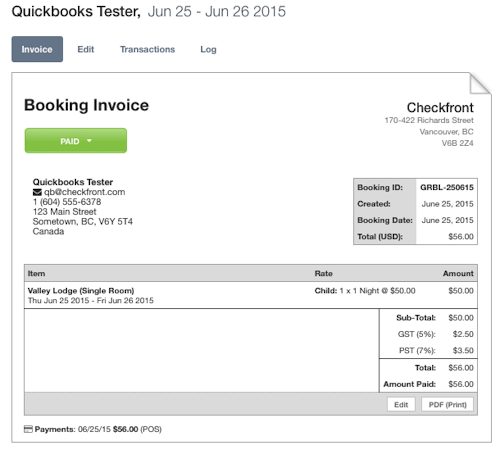
Task: Open the PAID status dropdown
Action: tap(76, 141)
